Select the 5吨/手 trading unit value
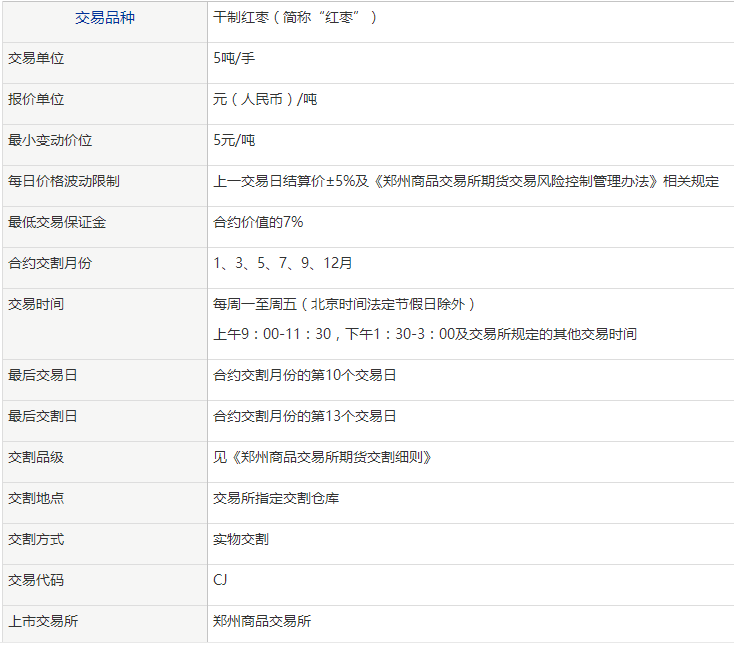Image resolution: width=734 pixels, height=649 pixels. click(227, 58)
